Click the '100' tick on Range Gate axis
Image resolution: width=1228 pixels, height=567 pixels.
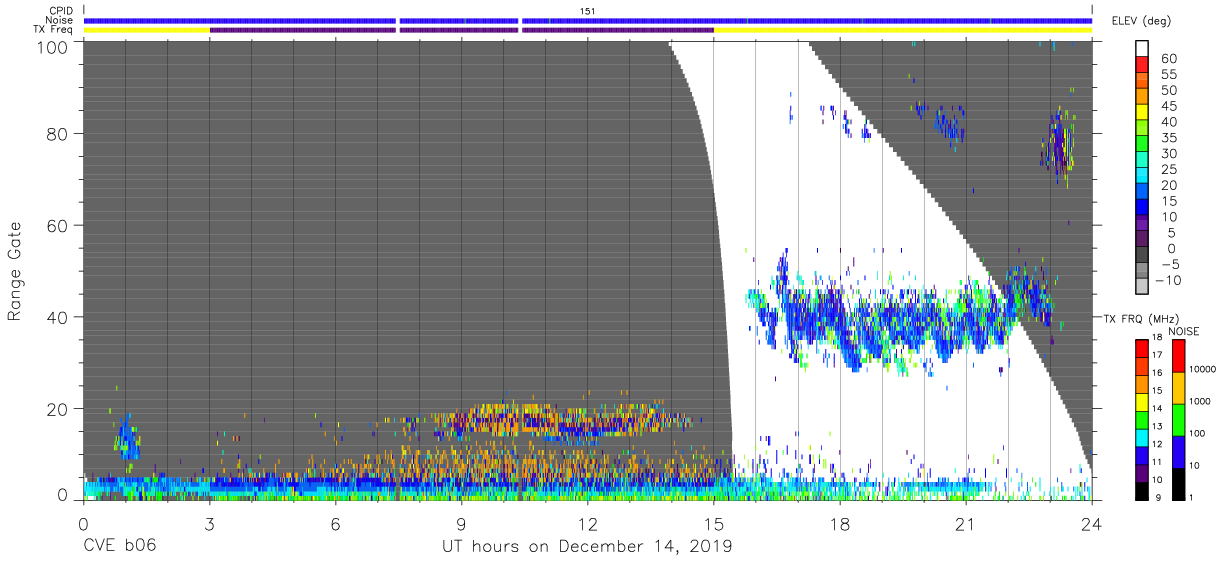click(53, 47)
